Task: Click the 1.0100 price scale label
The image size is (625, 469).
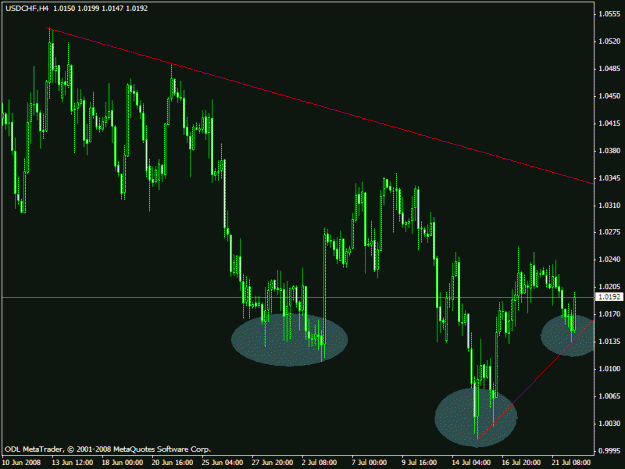Action: coord(610,369)
